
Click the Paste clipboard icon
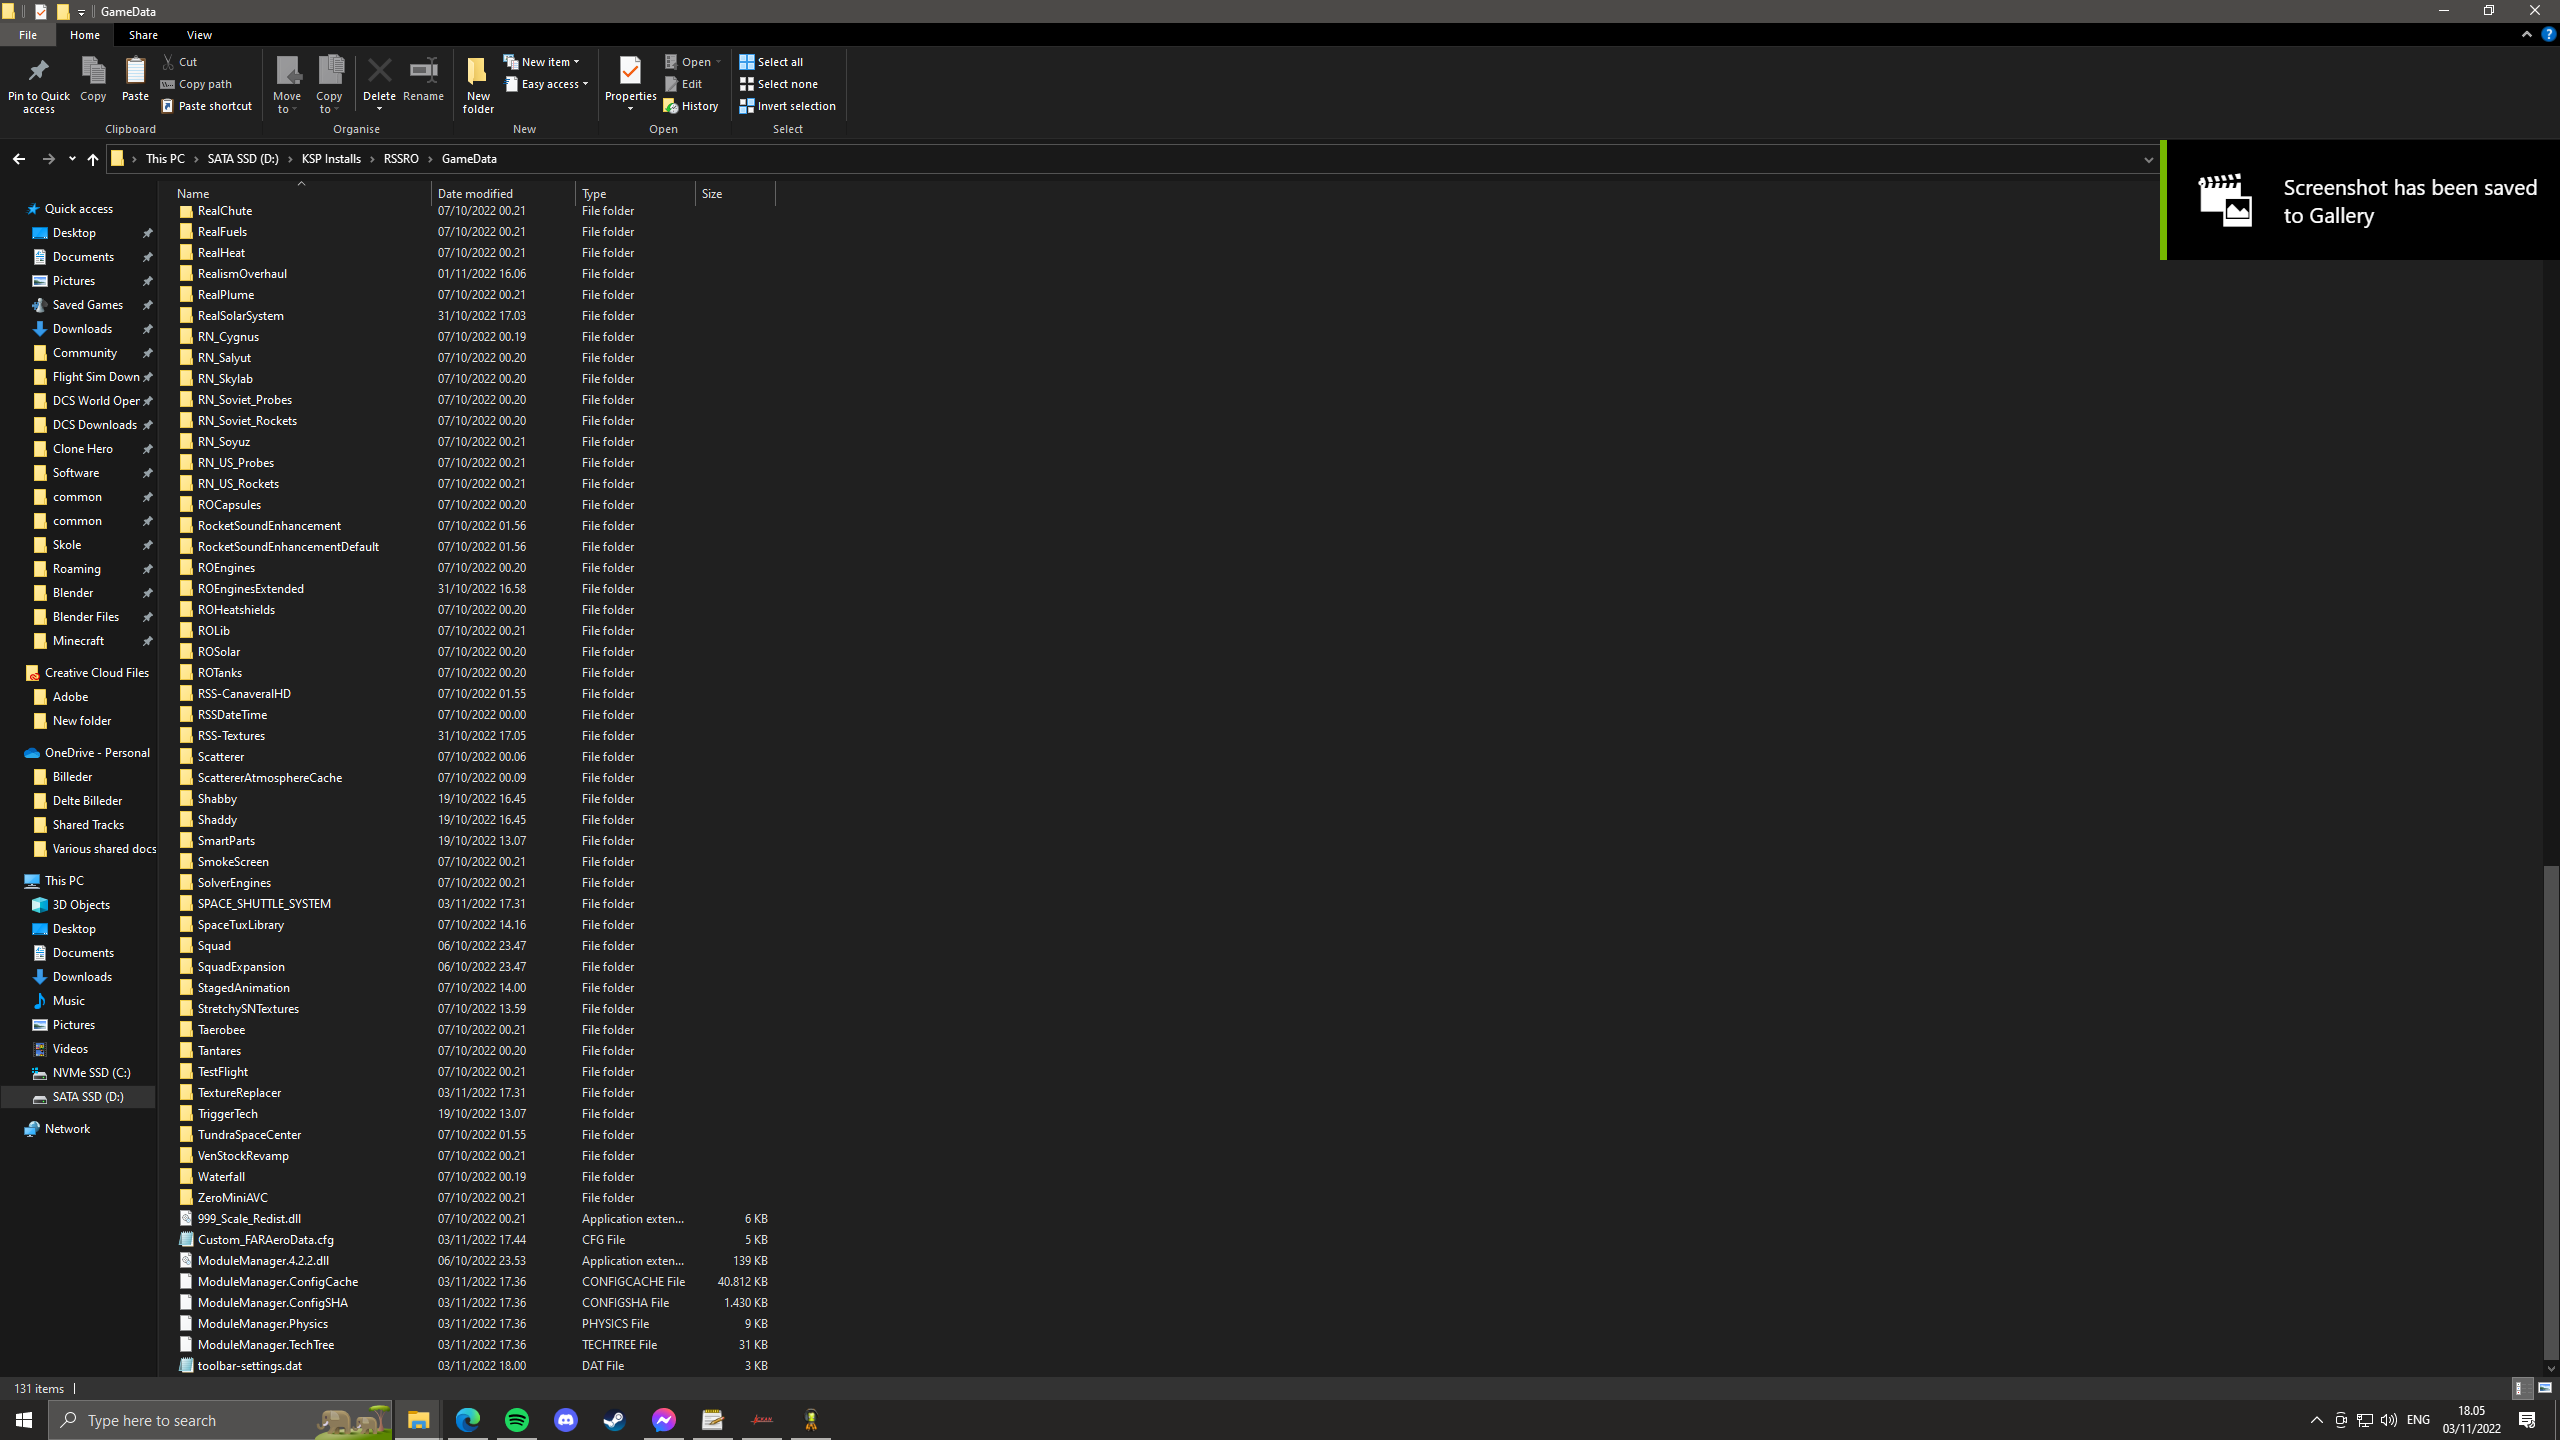(x=135, y=71)
